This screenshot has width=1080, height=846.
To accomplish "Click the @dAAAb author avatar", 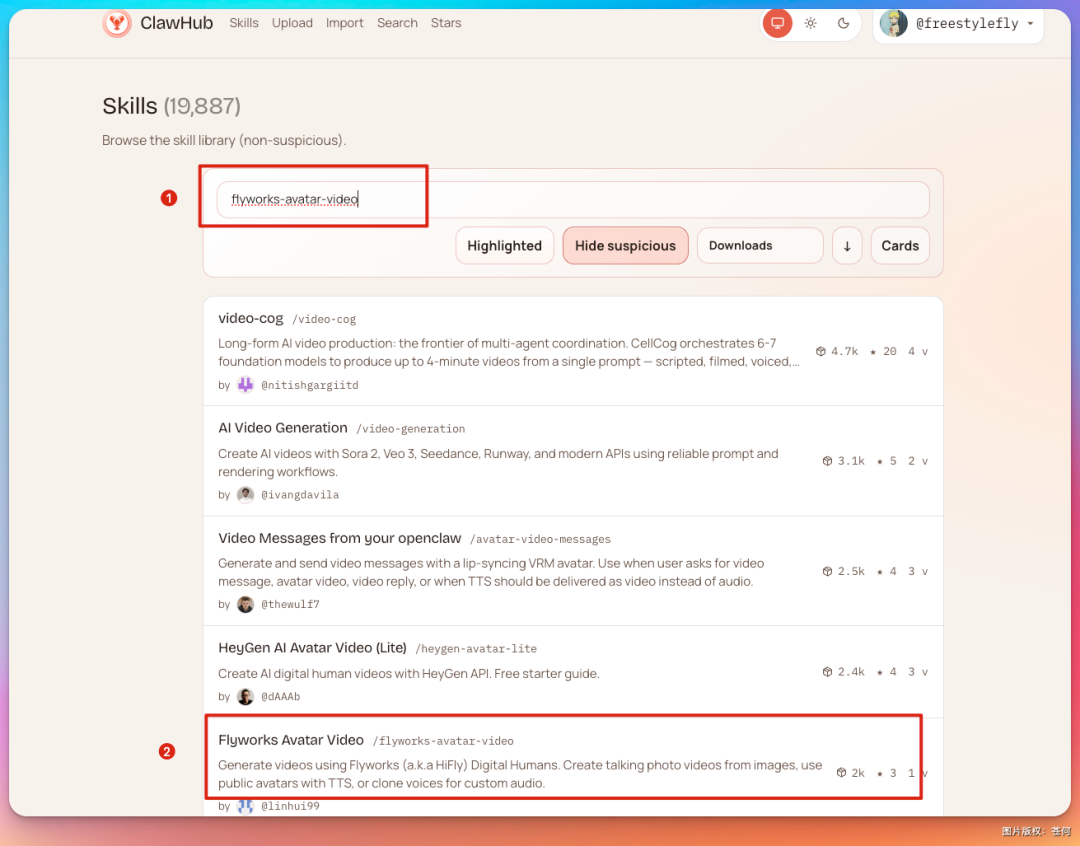I will (x=245, y=697).
